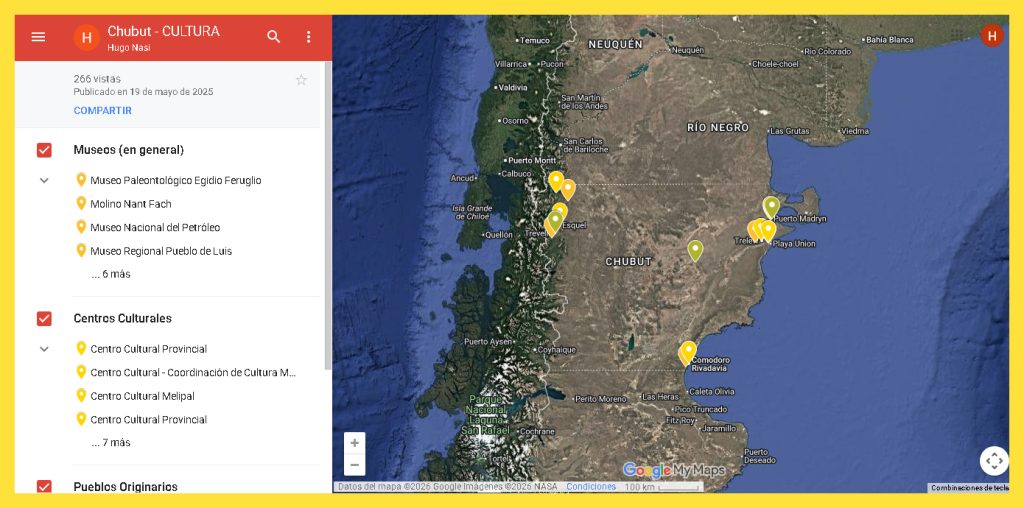Click the user avatar at top right
The image size is (1024, 508).
point(991,36)
